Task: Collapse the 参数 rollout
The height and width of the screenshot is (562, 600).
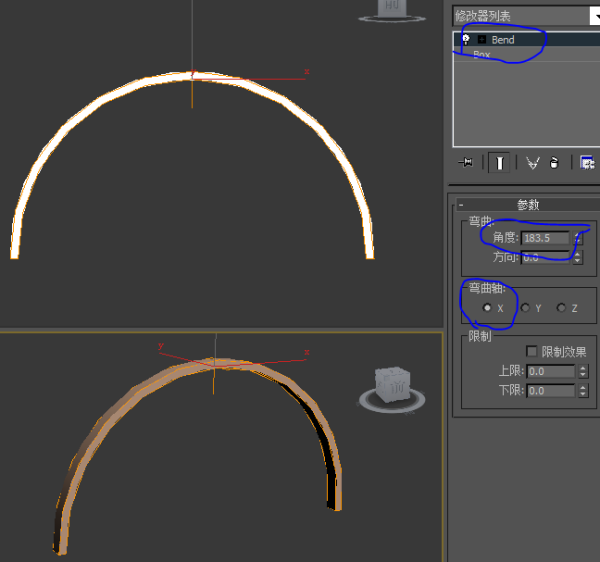Action: click(461, 204)
